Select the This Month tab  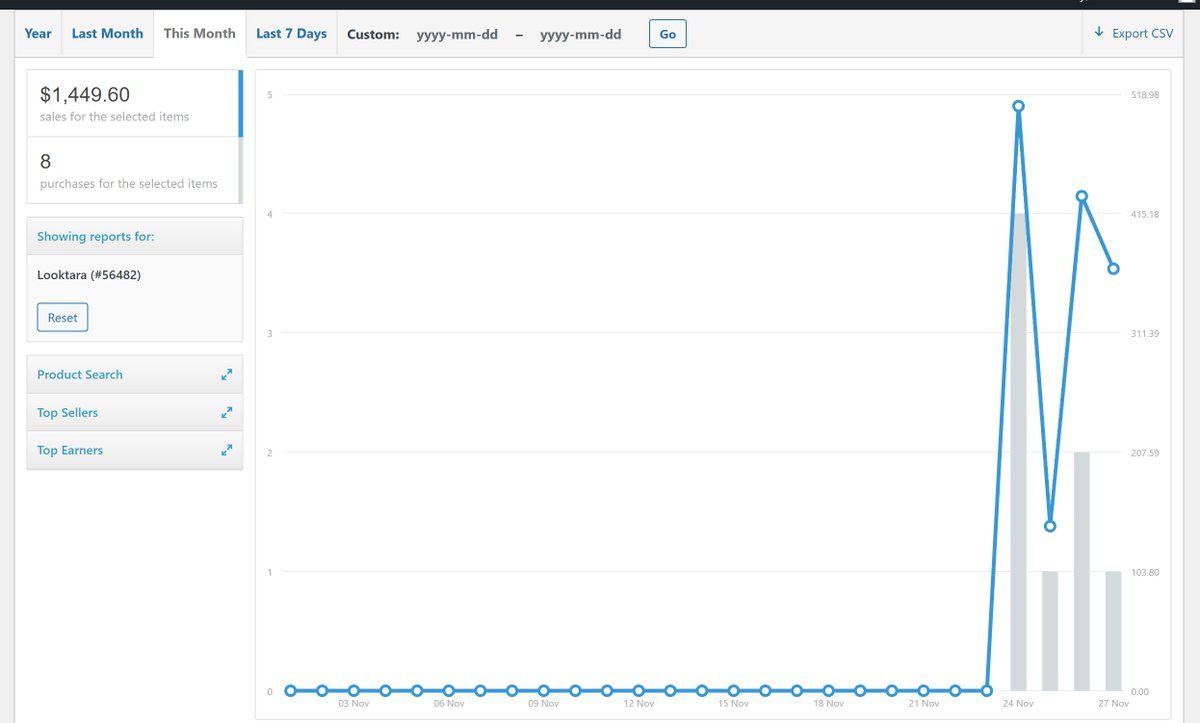199,33
